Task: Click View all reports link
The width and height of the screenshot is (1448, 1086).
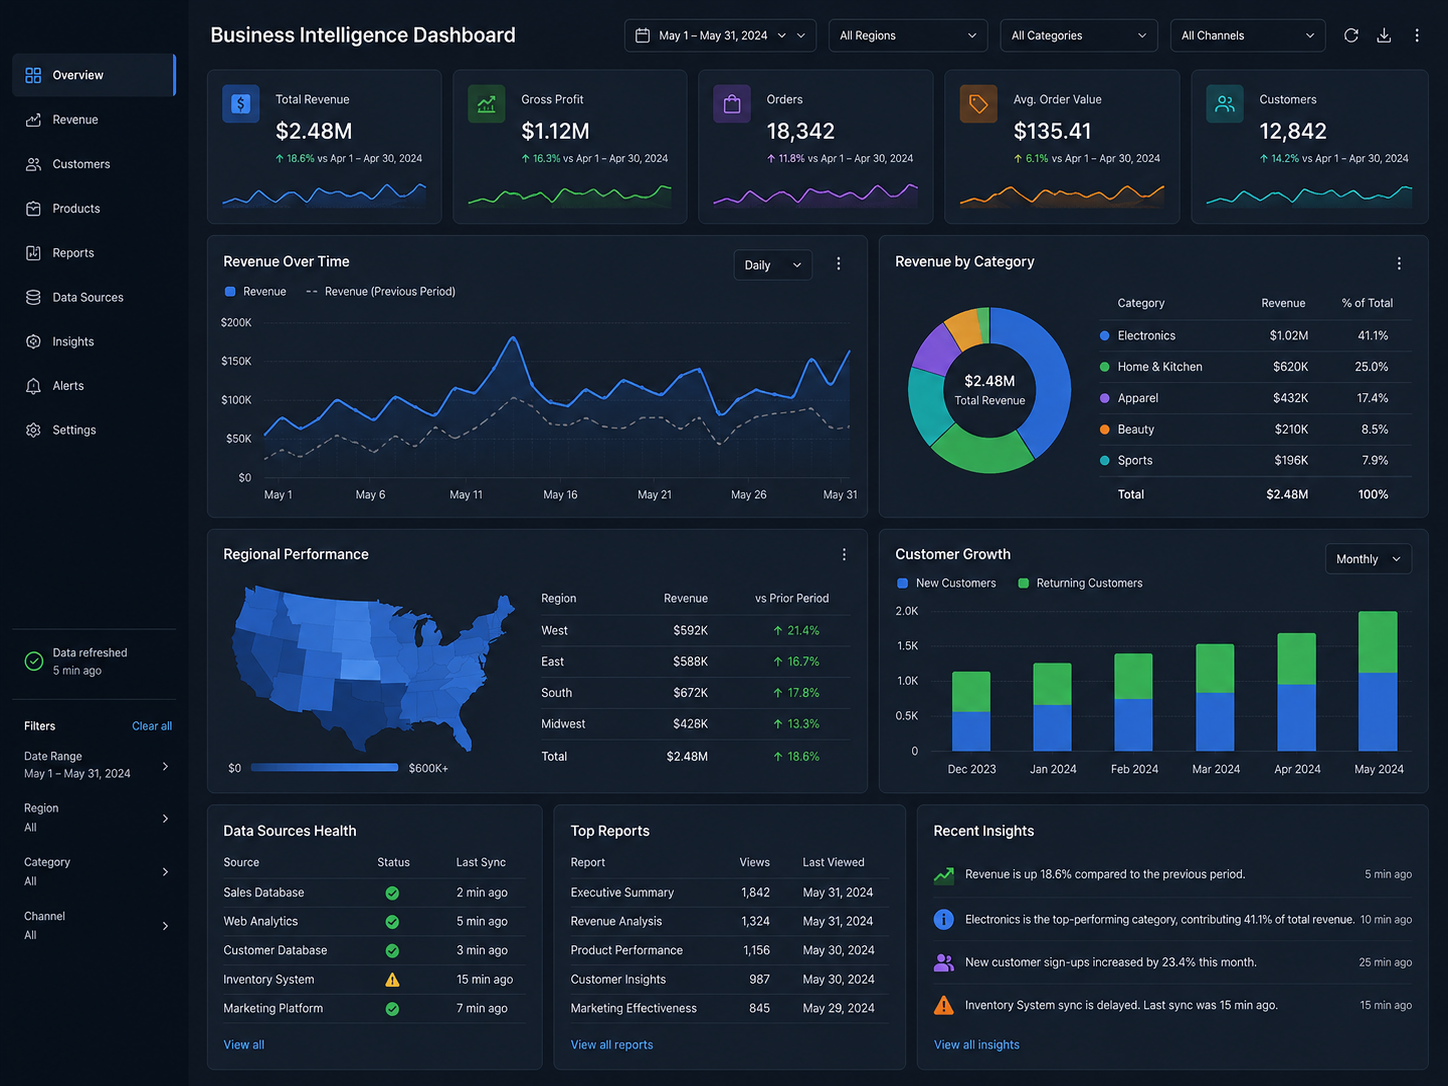Action: point(612,1045)
